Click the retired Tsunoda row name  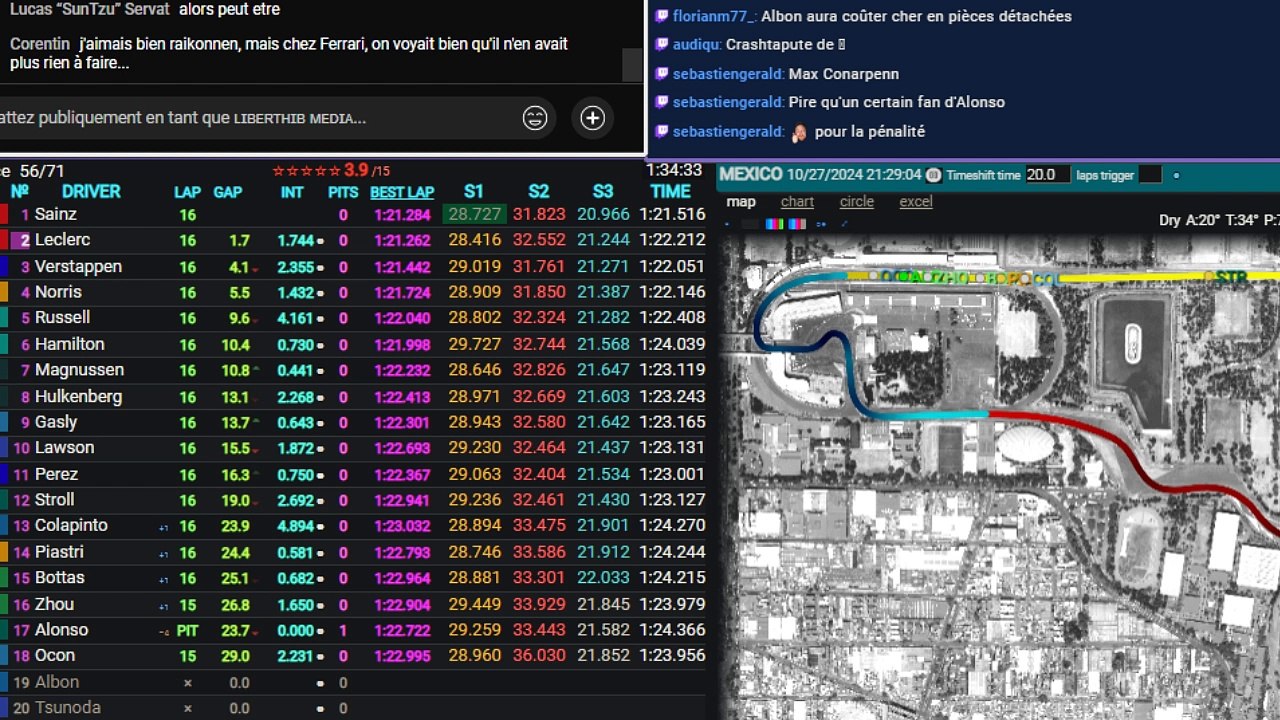(67, 707)
